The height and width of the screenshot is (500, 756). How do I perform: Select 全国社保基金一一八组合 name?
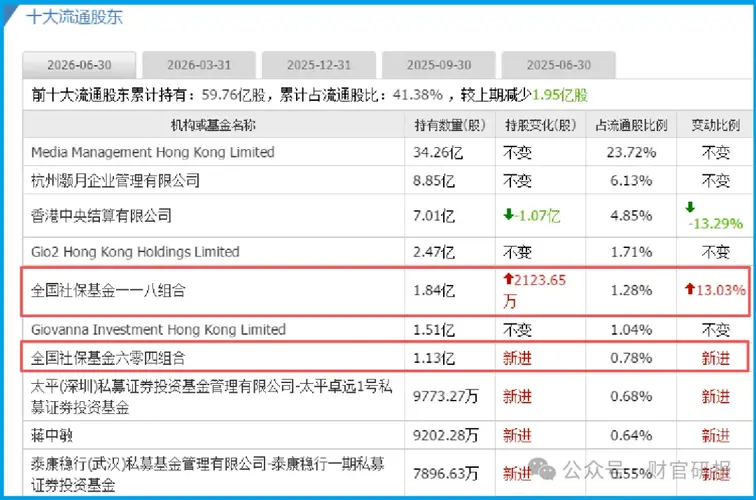tap(108, 290)
